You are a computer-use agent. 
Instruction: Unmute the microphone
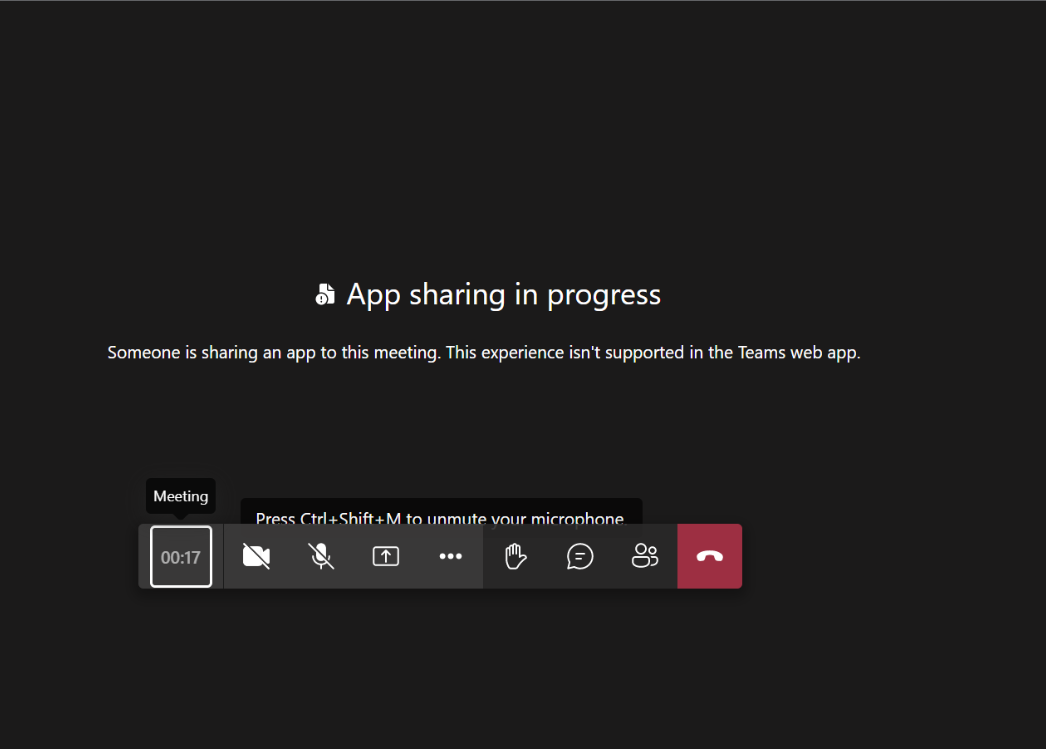click(x=321, y=556)
